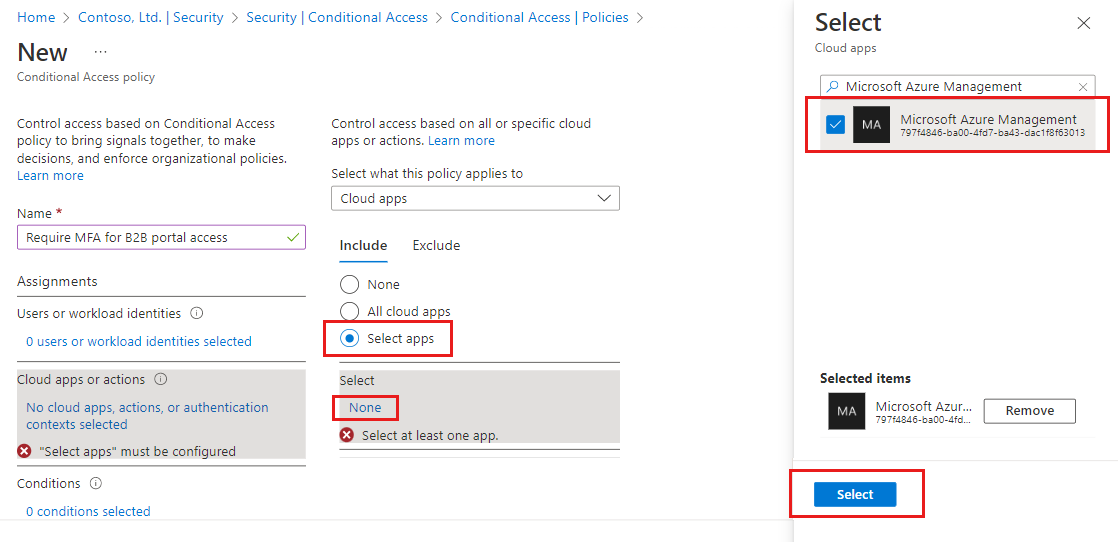Click 0 users or workload identities selected
Viewport: 1118px width, 544px height.
(139, 342)
